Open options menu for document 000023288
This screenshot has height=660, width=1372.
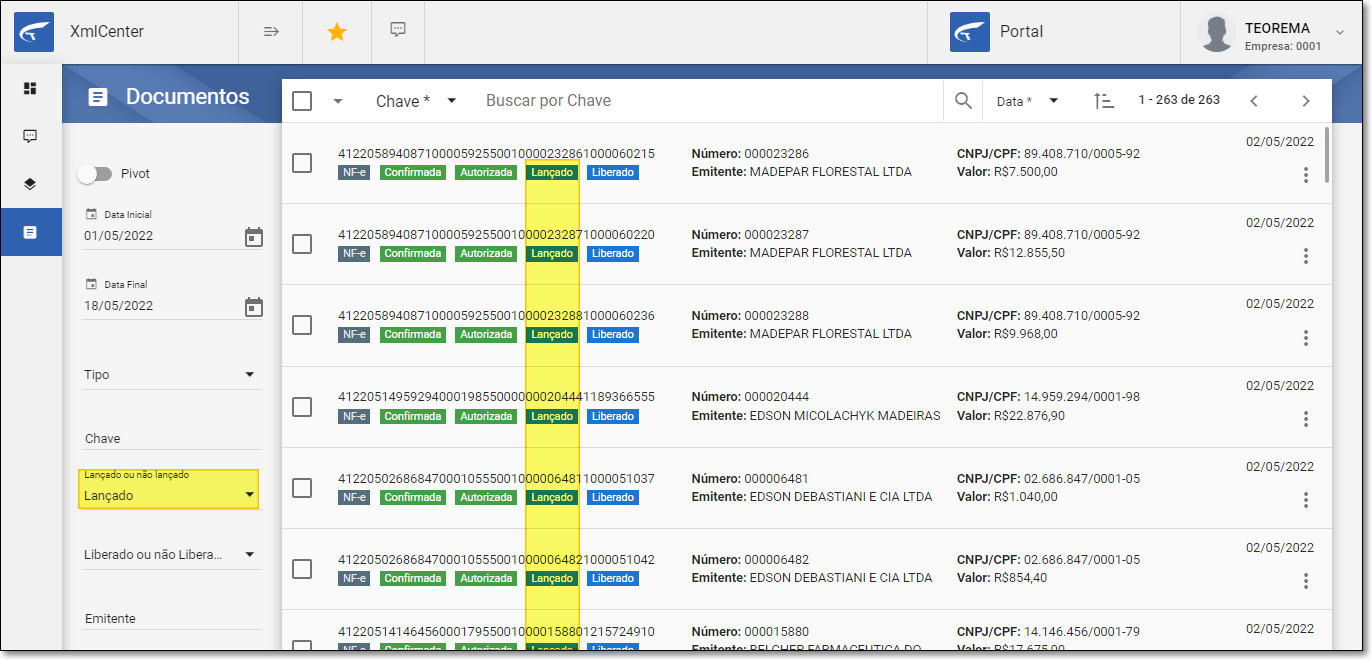click(x=1306, y=337)
